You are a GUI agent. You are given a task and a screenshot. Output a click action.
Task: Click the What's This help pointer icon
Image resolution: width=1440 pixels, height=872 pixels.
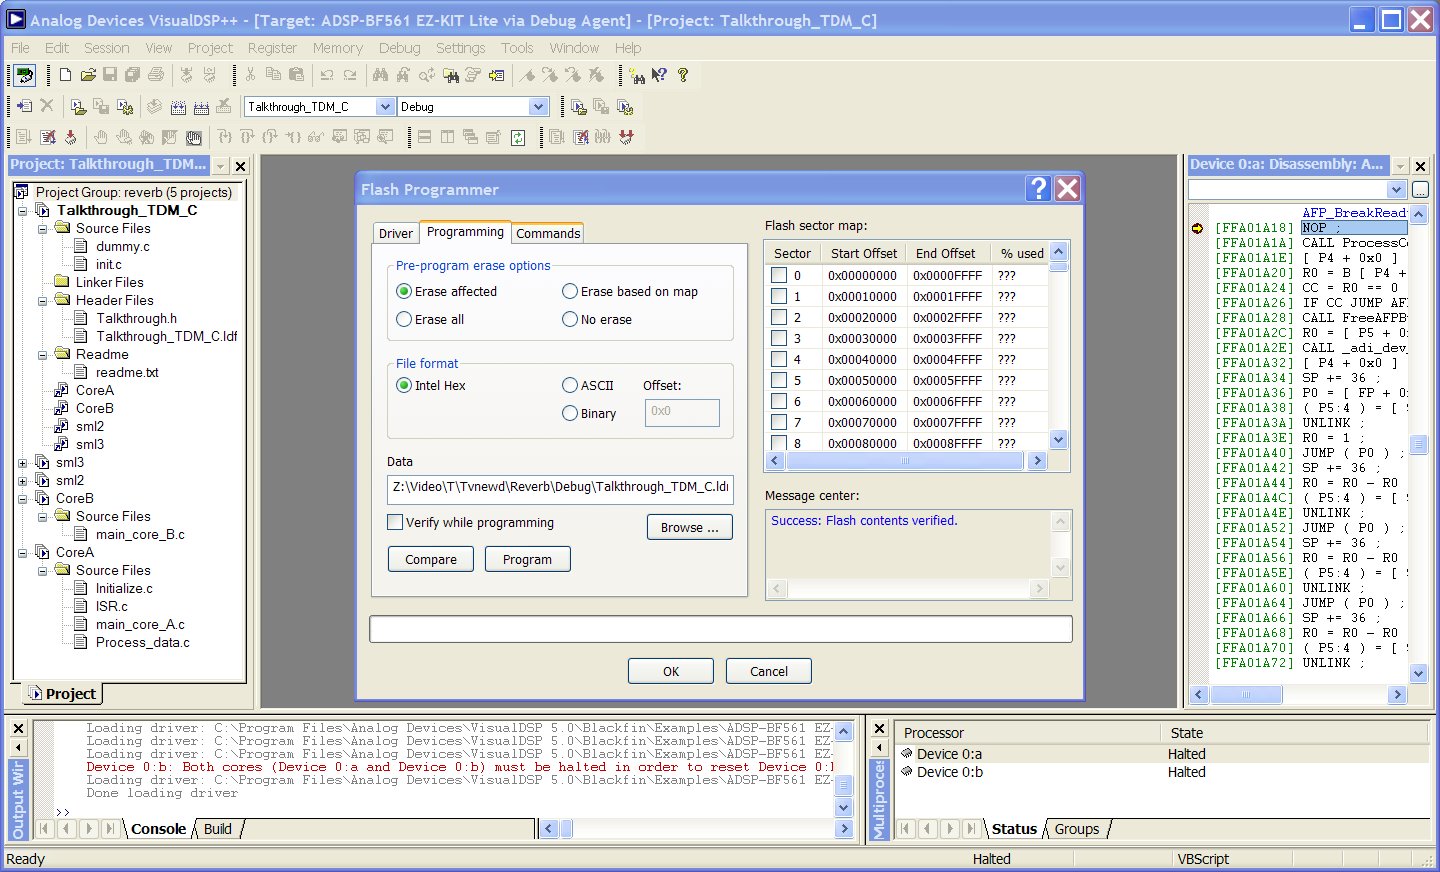[659, 75]
